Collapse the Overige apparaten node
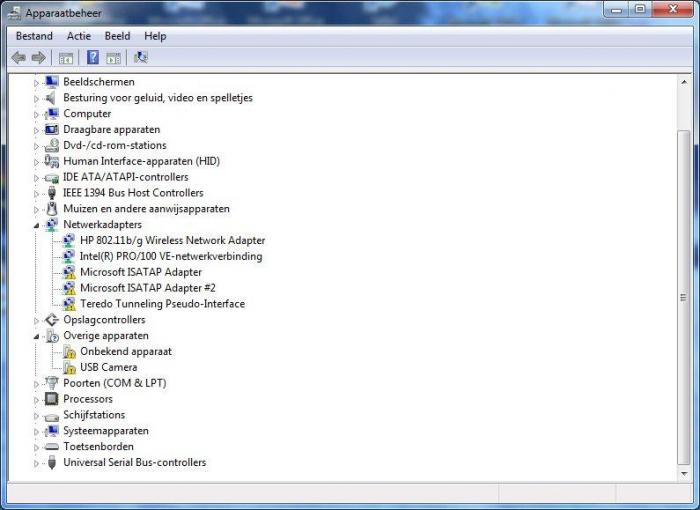This screenshot has width=700, height=510. pos(37,337)
